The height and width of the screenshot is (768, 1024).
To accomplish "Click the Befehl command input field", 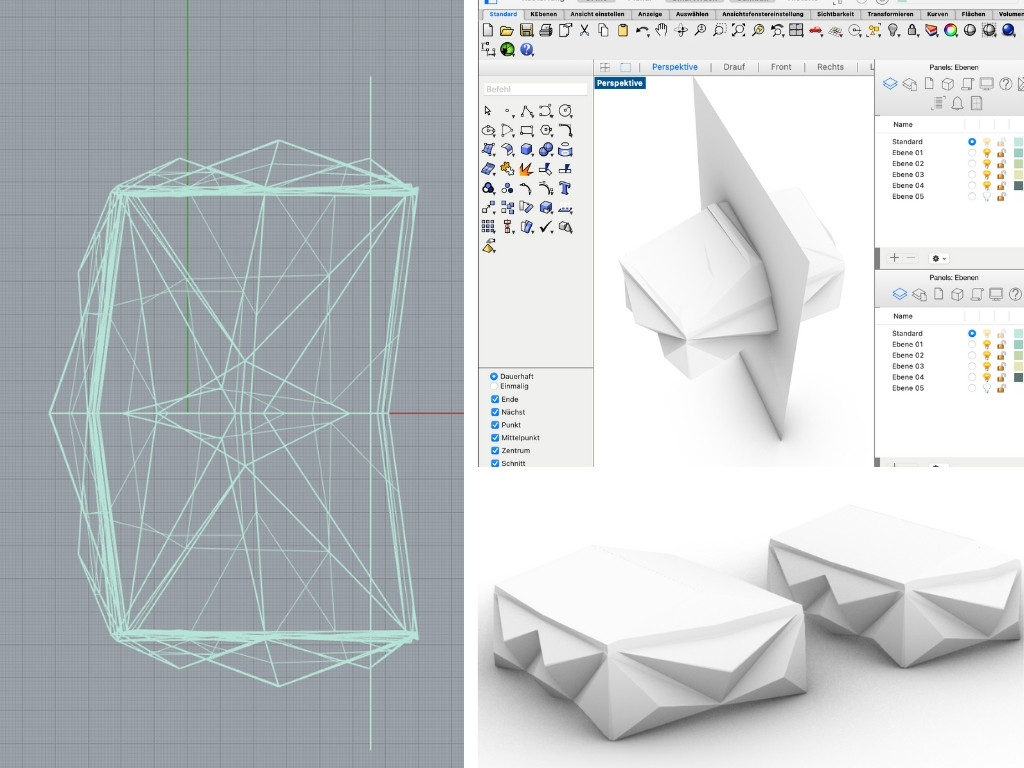I will point(535,89).
